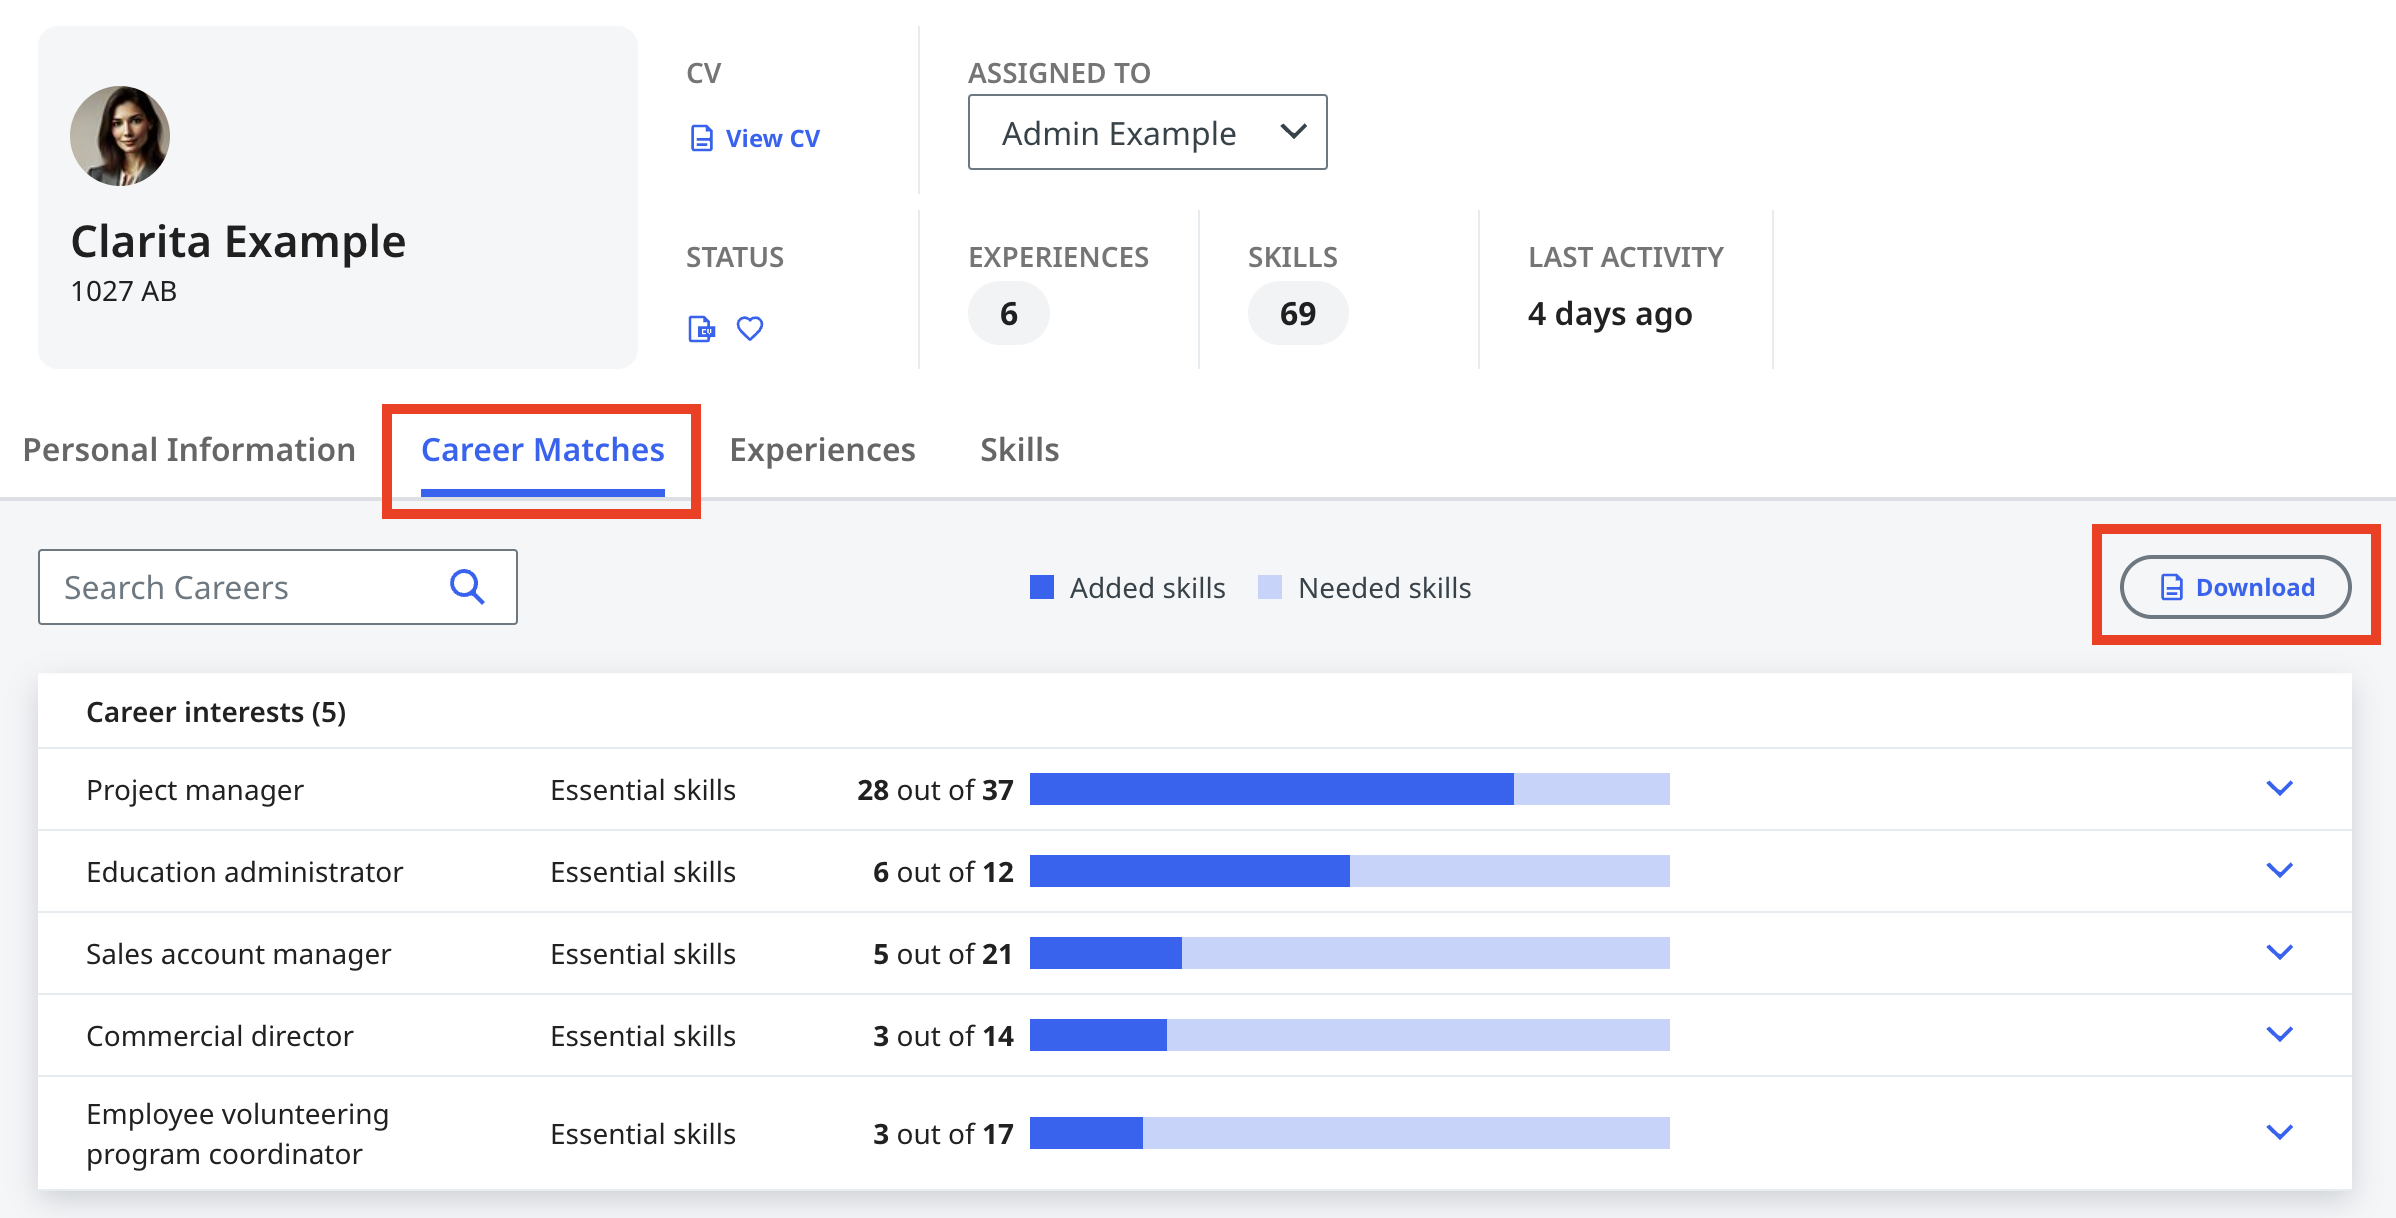
Task: Click the 'Commercial director' career name
Action: (x=220, y=1036)
